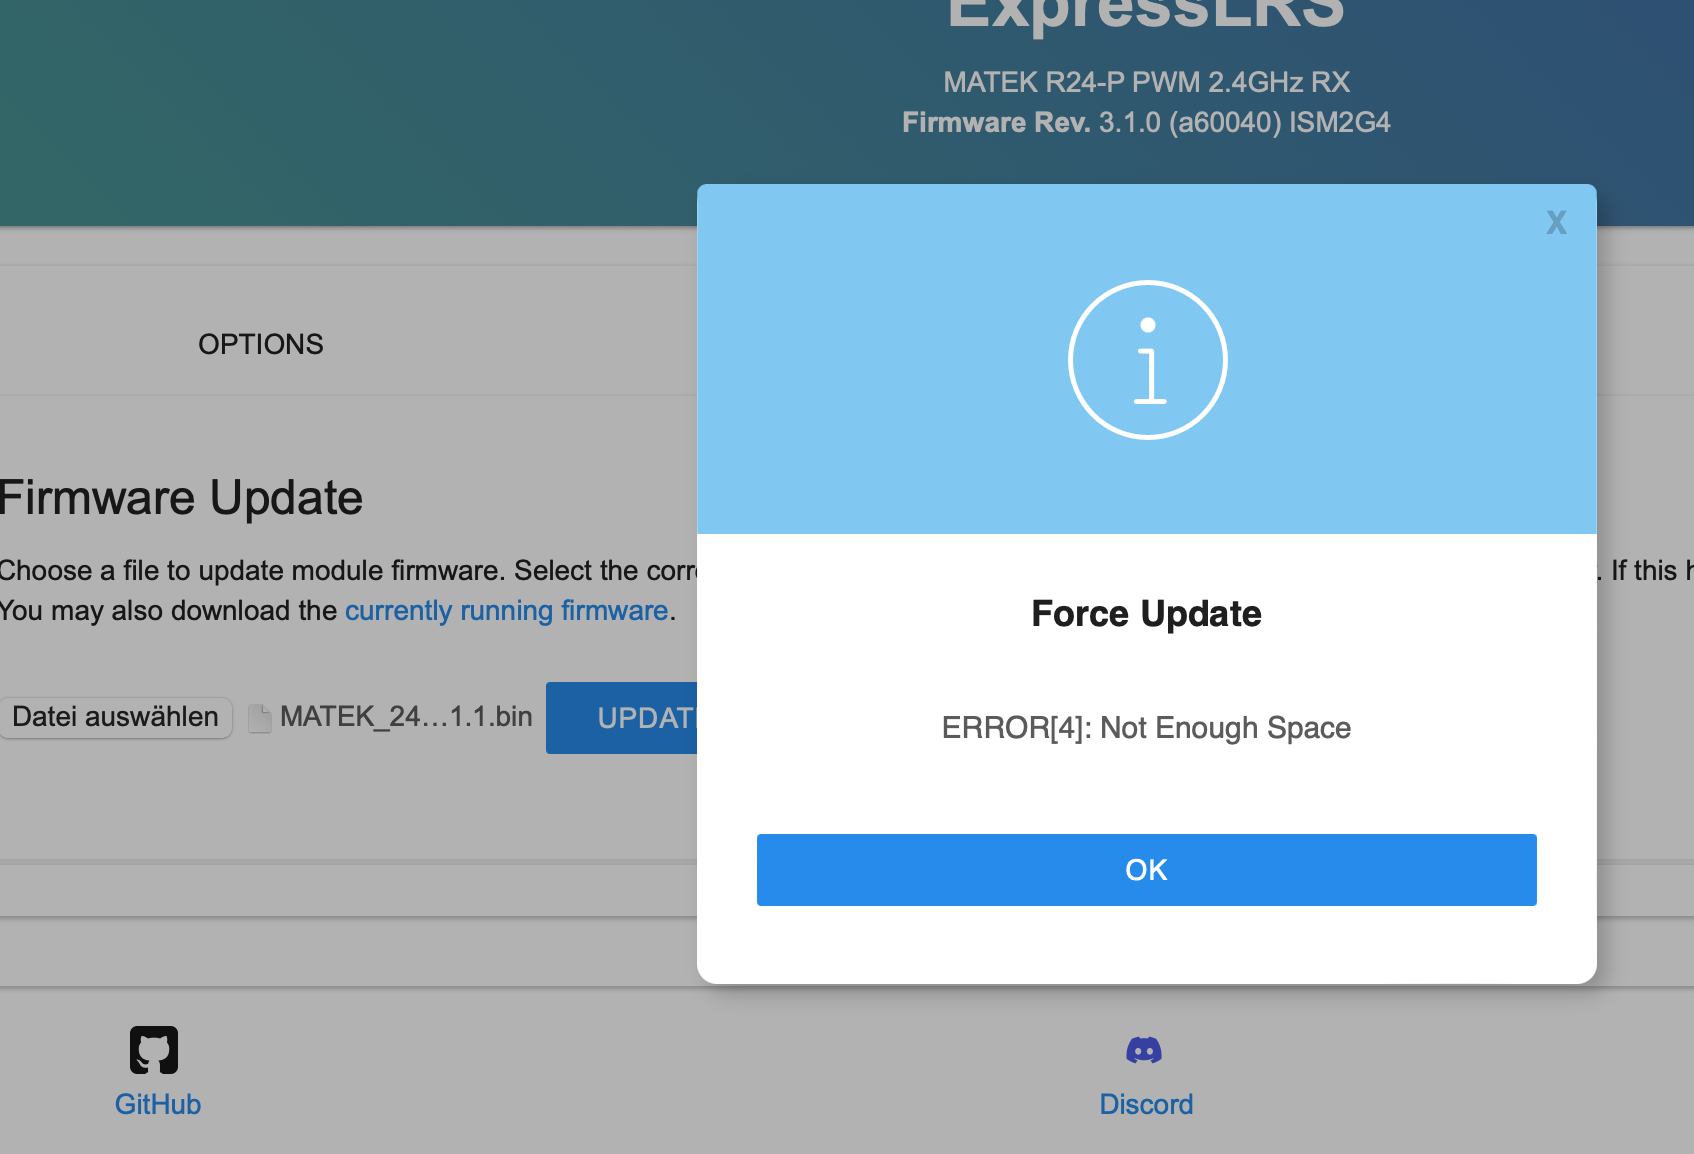
Task: Close the Force Update dialog with the X
Action: click(1557, 223)
